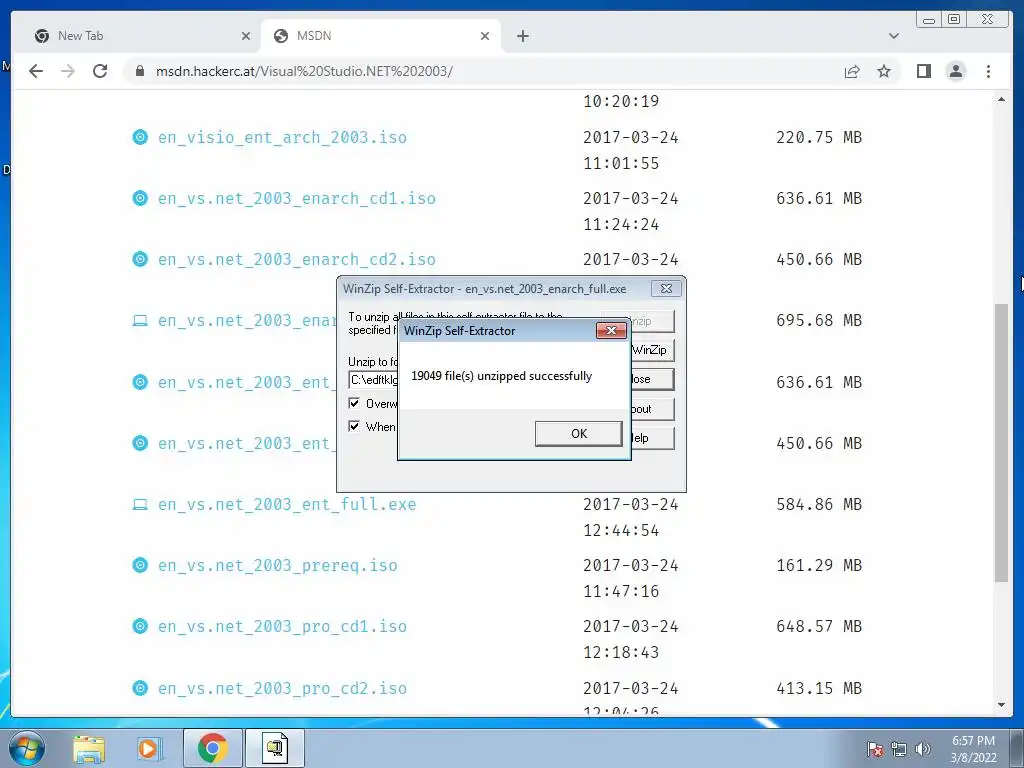Image resolution: width=1024 pixels, height=768 pixels.
Task: Open Windows Explorer from taskbar
Action: [x=89, y=748]
